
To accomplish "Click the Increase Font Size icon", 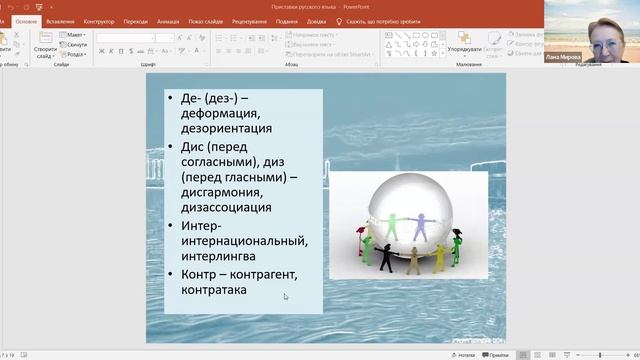I will coord(179,38).
